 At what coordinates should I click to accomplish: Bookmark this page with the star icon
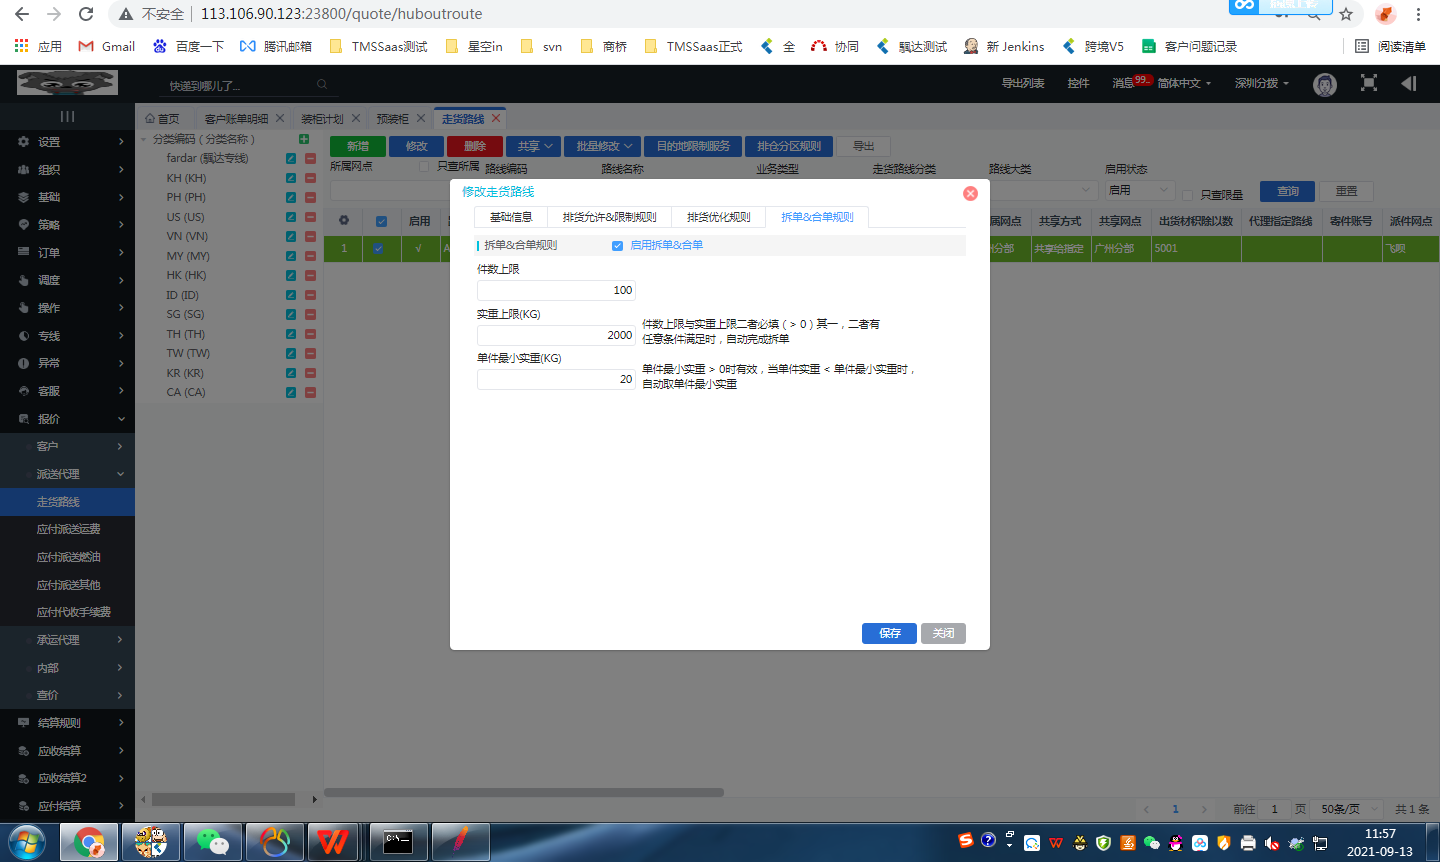click(1346, 14)
